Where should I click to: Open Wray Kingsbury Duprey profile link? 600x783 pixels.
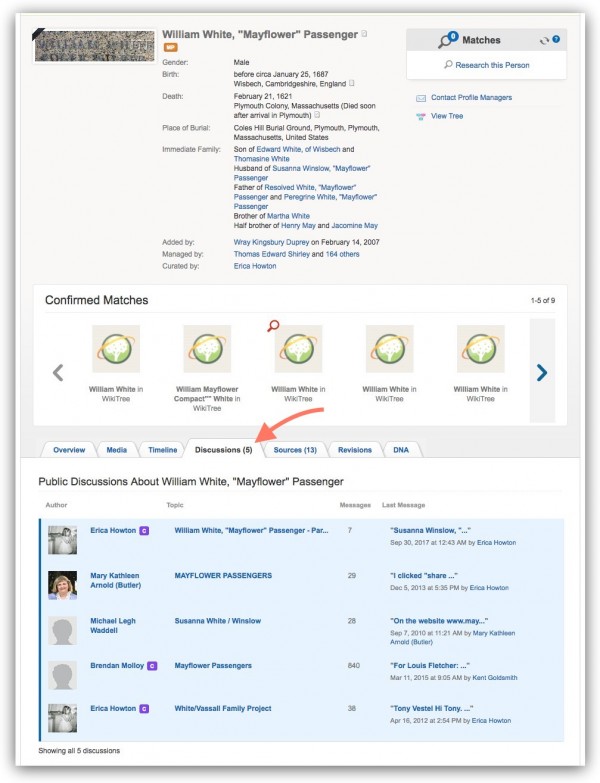pos(272,242)
